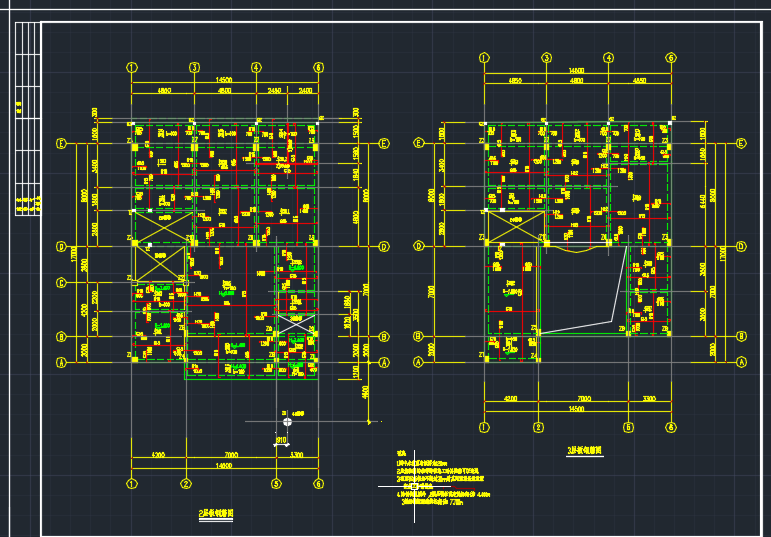The height and width of the screenshot is (537, 771).
Task: Click the '2400' dimension above the 2F plan
Action: coord(305,90)
